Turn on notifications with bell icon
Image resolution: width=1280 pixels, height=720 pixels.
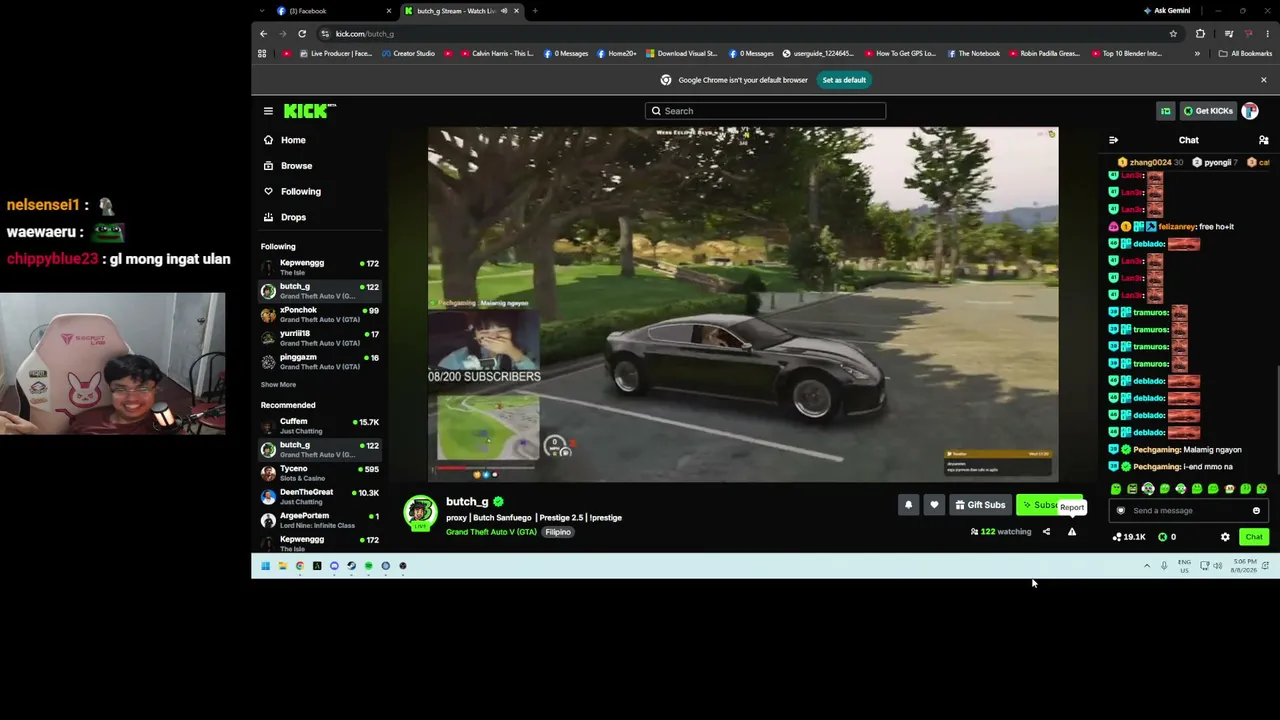(908, 505)
